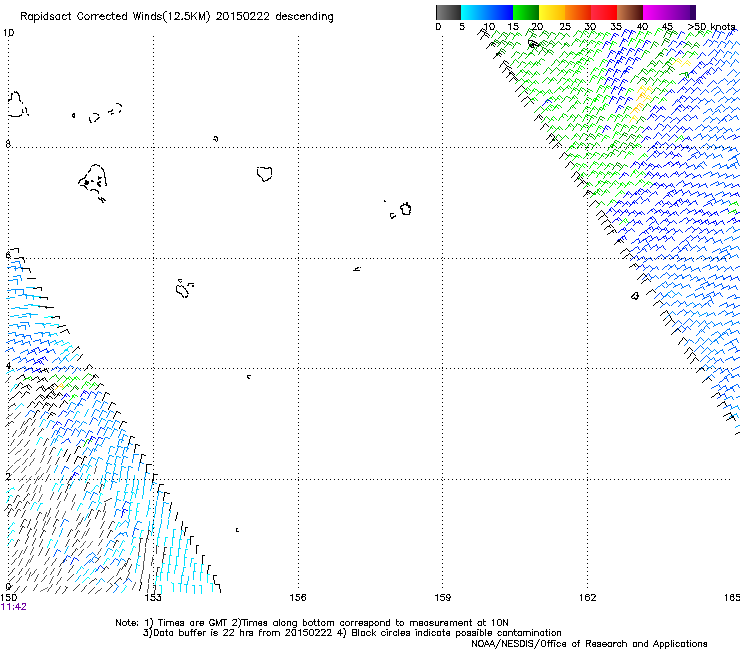Click the purple '11:42' time stamp

click(14, 607)
